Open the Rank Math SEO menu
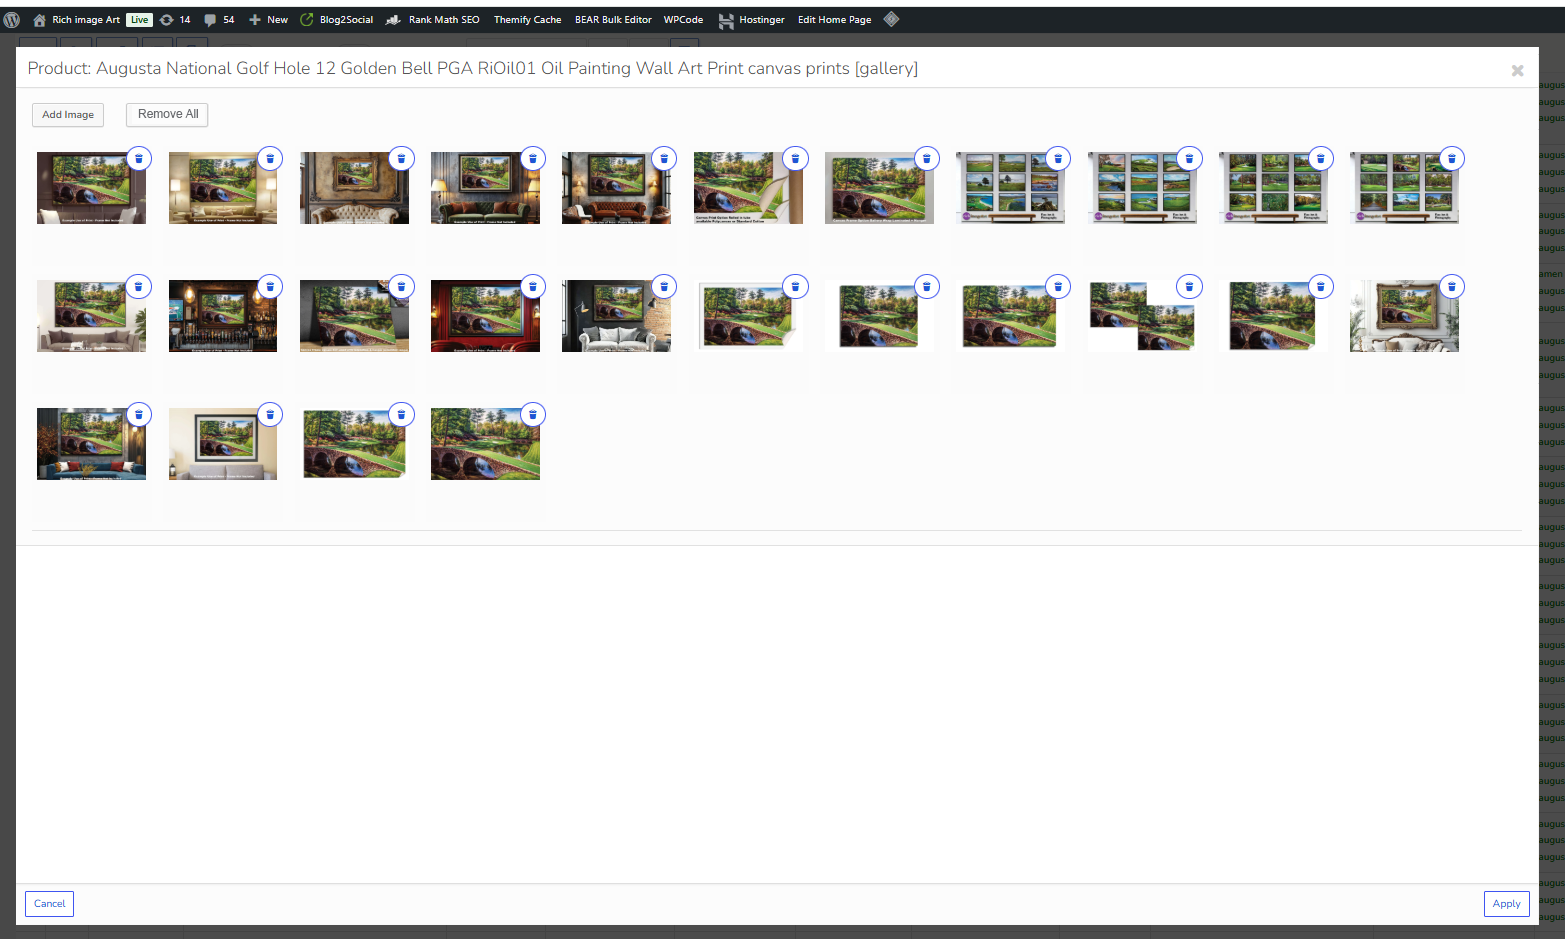1565x939 pixels. [x=432, y=20]
